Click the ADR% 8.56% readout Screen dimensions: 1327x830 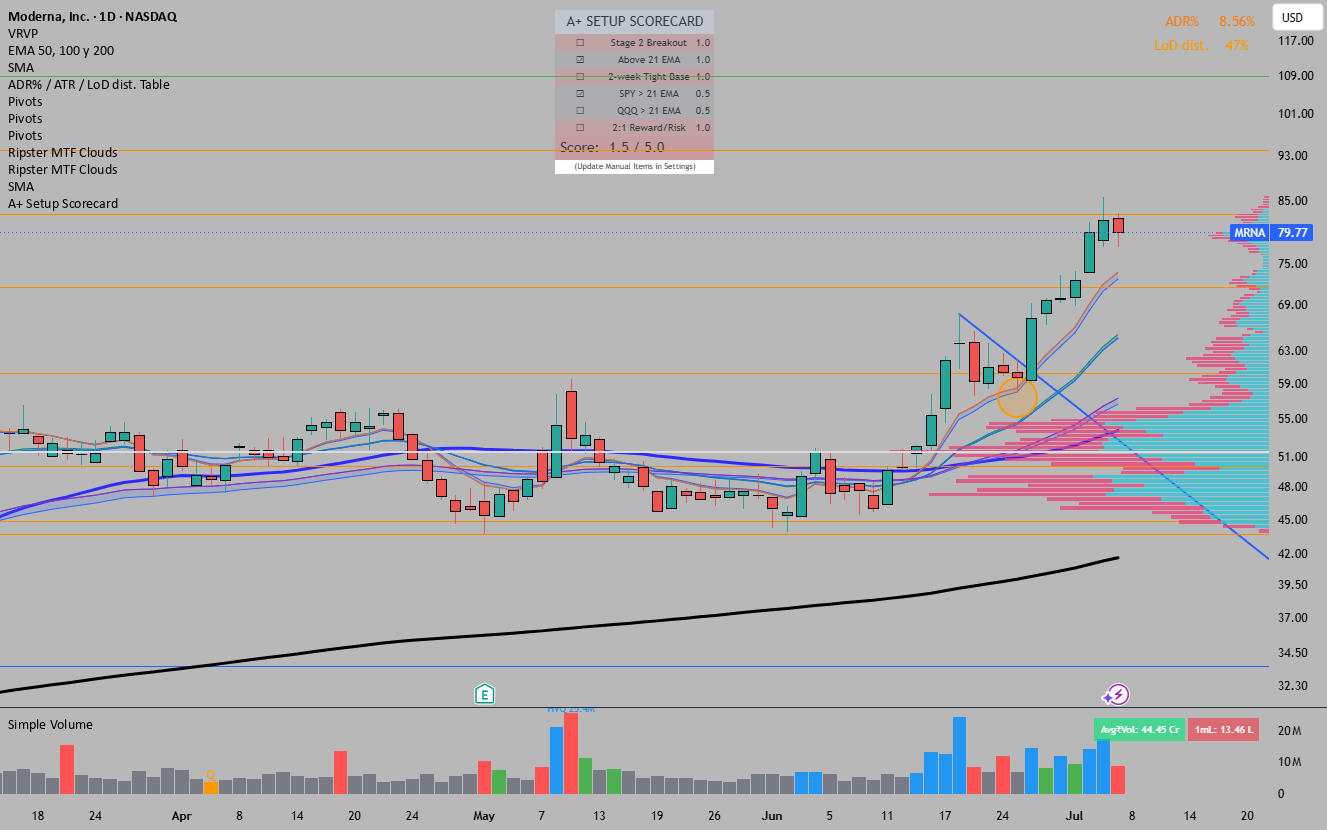point(1209,21)
